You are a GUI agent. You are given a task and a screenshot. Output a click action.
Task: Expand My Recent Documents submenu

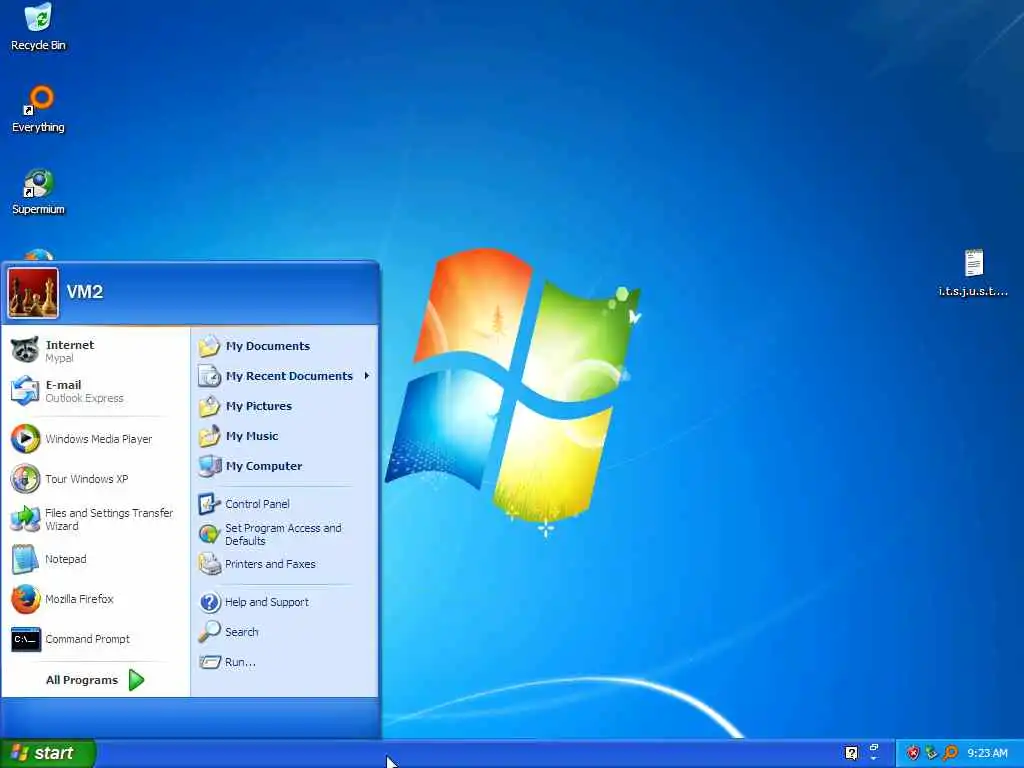point(285,376)
